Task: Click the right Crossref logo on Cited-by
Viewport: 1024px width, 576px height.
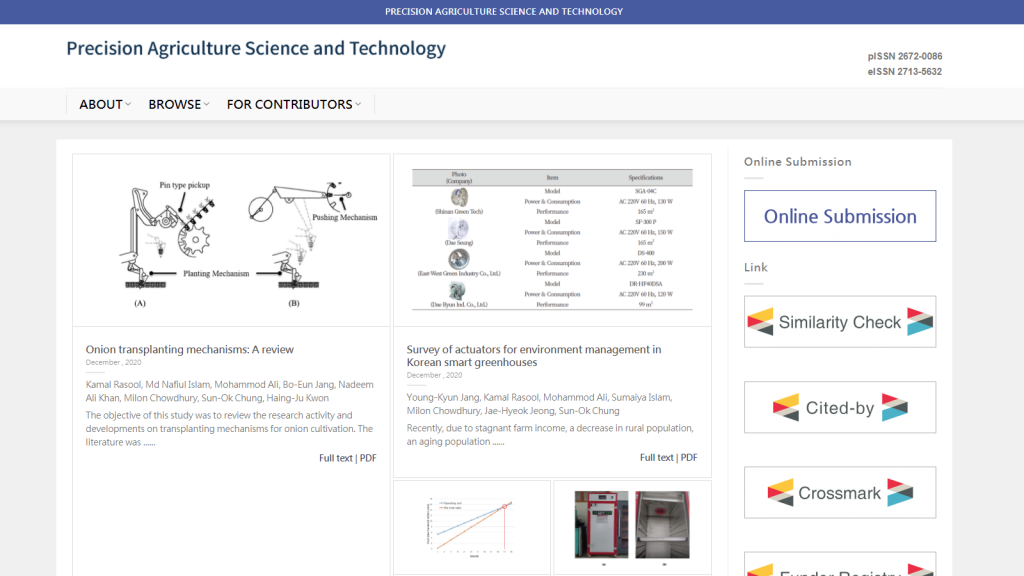Action: pyautogui.click(x=895, y=408)
